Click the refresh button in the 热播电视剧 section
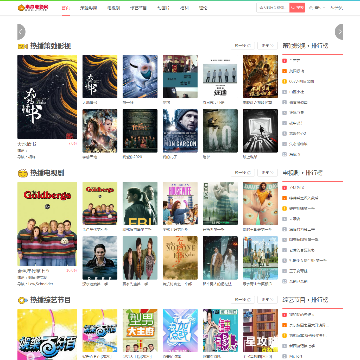Screen dimensions: 360x360 click(243, 173)
